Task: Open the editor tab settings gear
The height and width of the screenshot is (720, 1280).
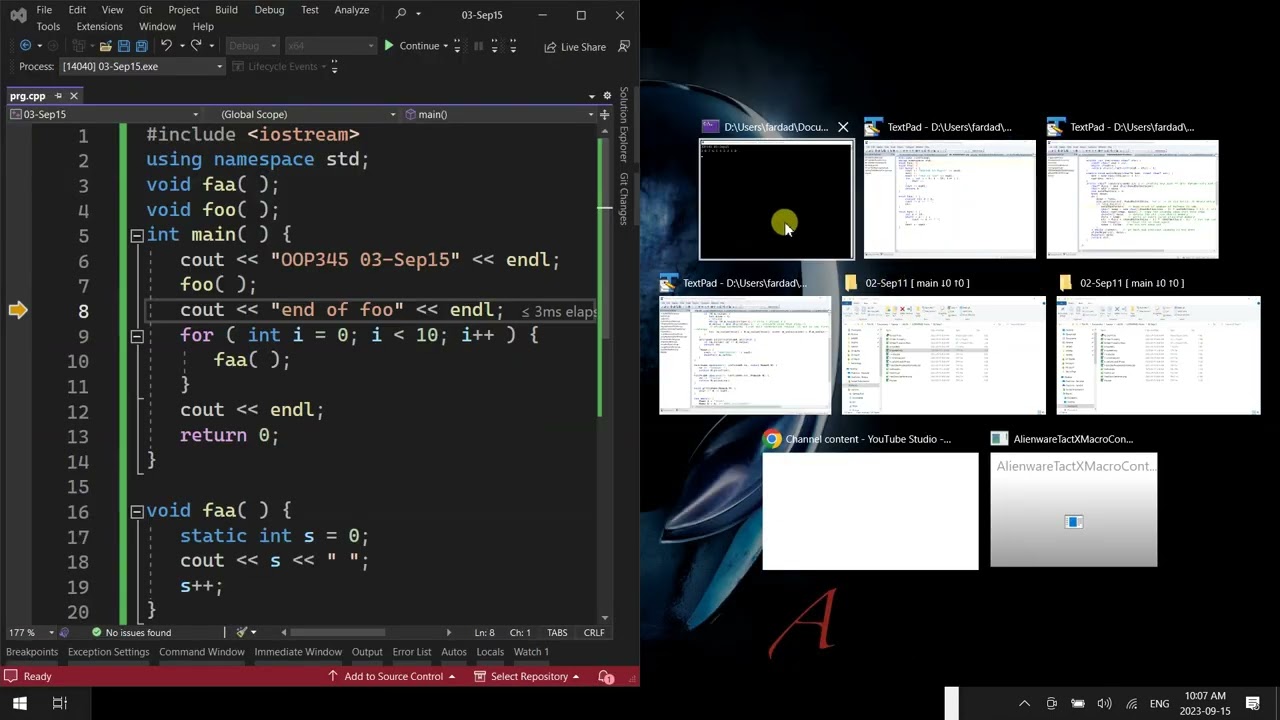Action: click(605, 96)
